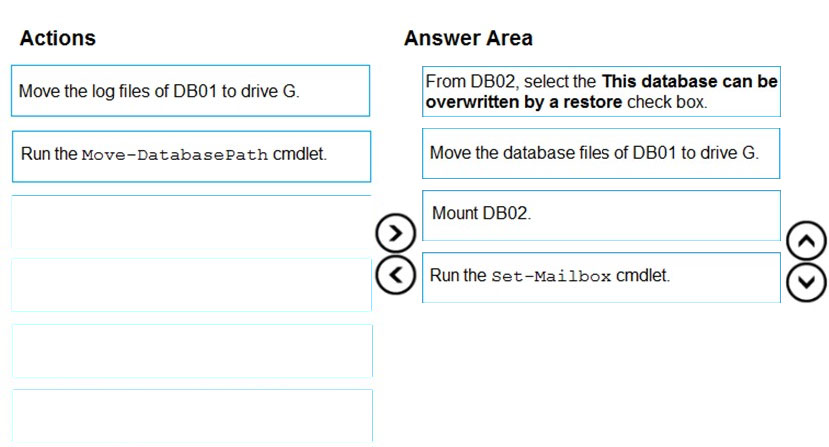This screenshot has height=447, width=829.
Task: Click the 'Move-DatabasePath' monospace text
Action: (175, 155)
